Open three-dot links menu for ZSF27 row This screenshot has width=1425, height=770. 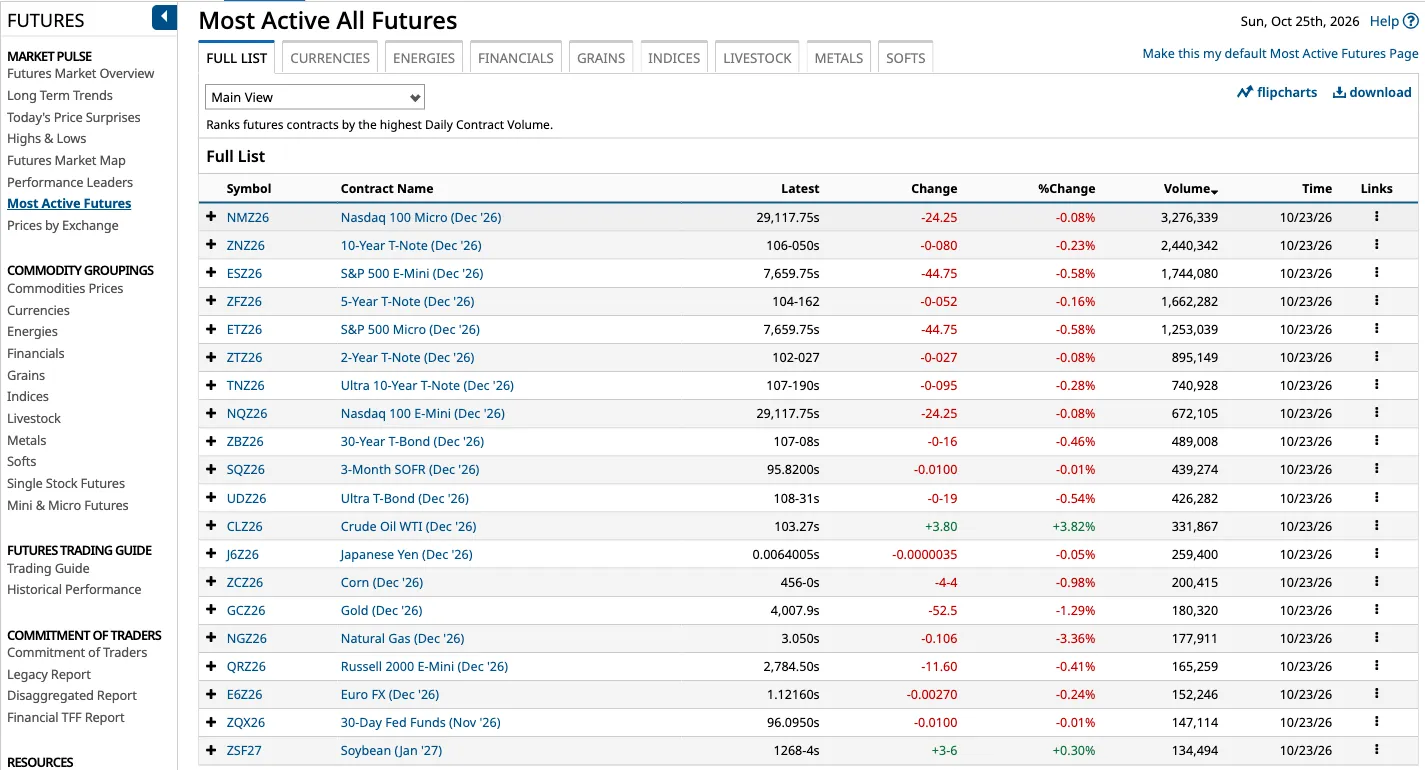pyautogui.click(x=1376, y=749)
